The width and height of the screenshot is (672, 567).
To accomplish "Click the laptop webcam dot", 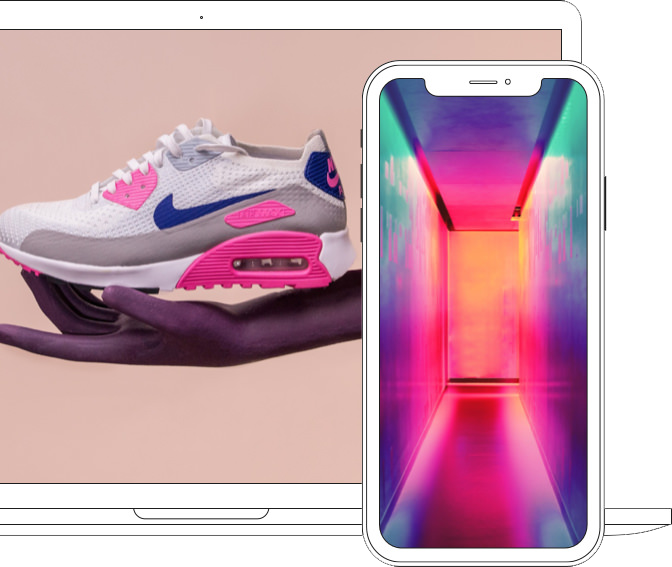I will point(201,17).
